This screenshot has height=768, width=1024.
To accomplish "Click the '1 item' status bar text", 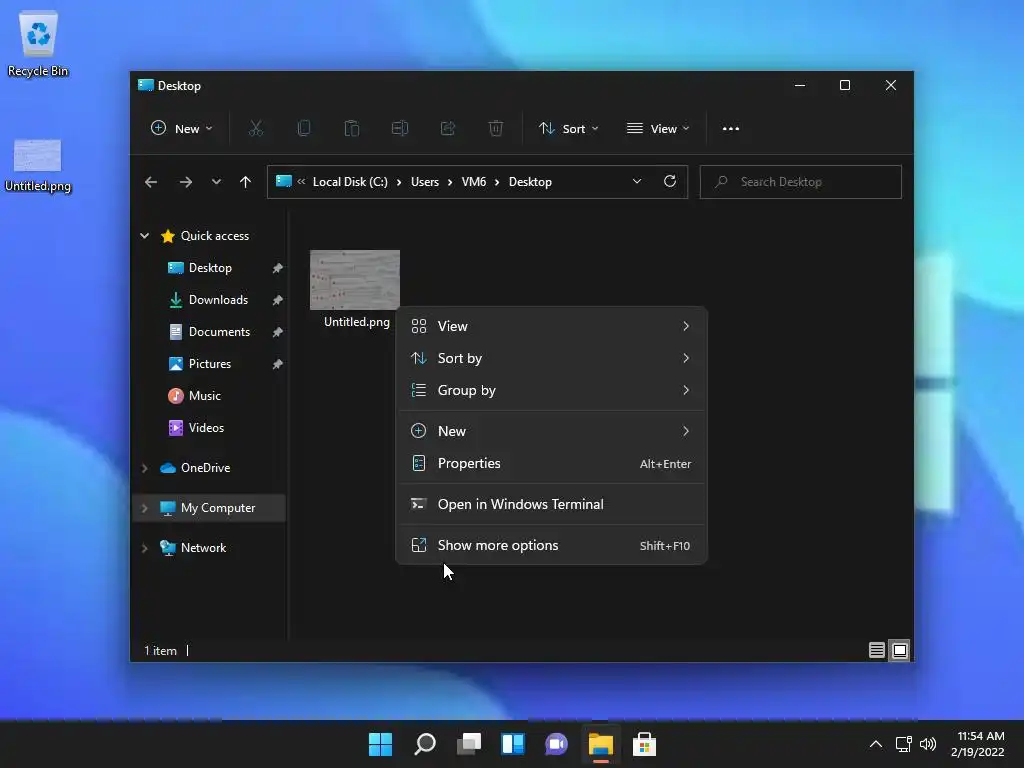I will coord(160,651).
